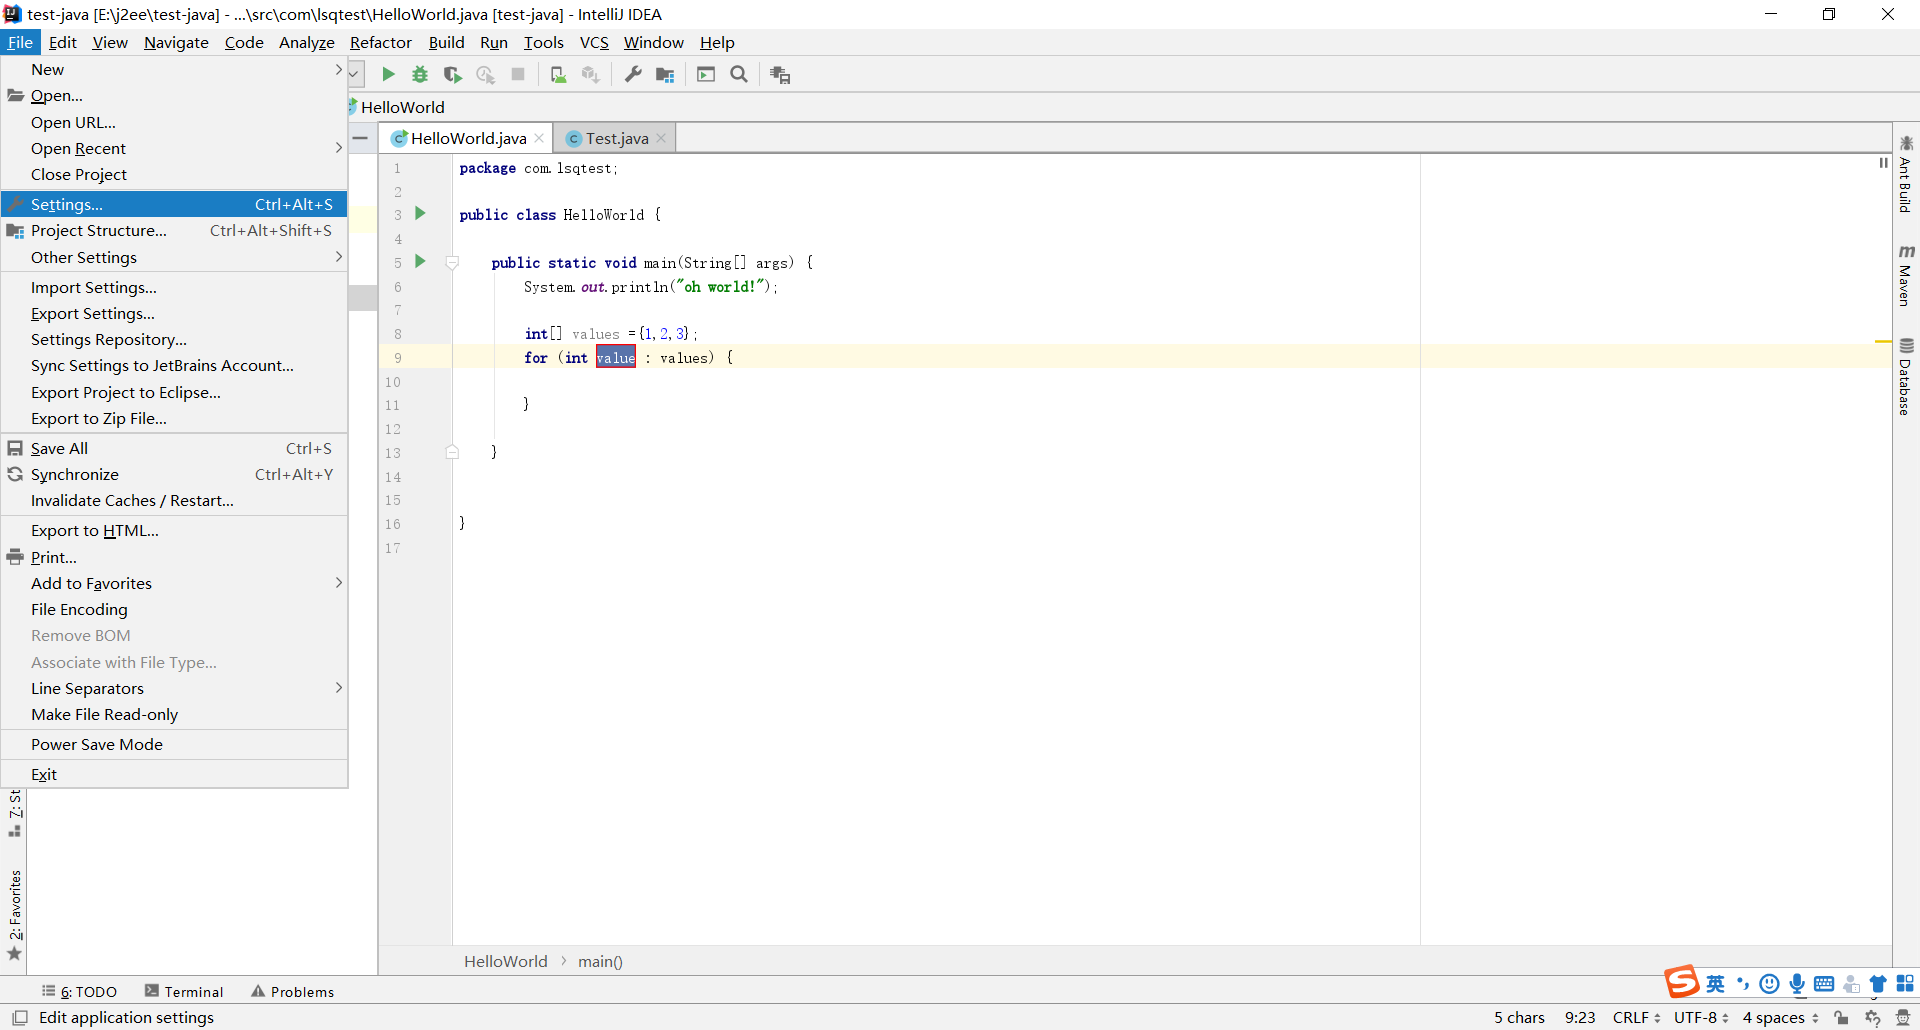Open the Terminal tool window
Viewport: 1920px width, 1030px height.
tap(184, 992)
